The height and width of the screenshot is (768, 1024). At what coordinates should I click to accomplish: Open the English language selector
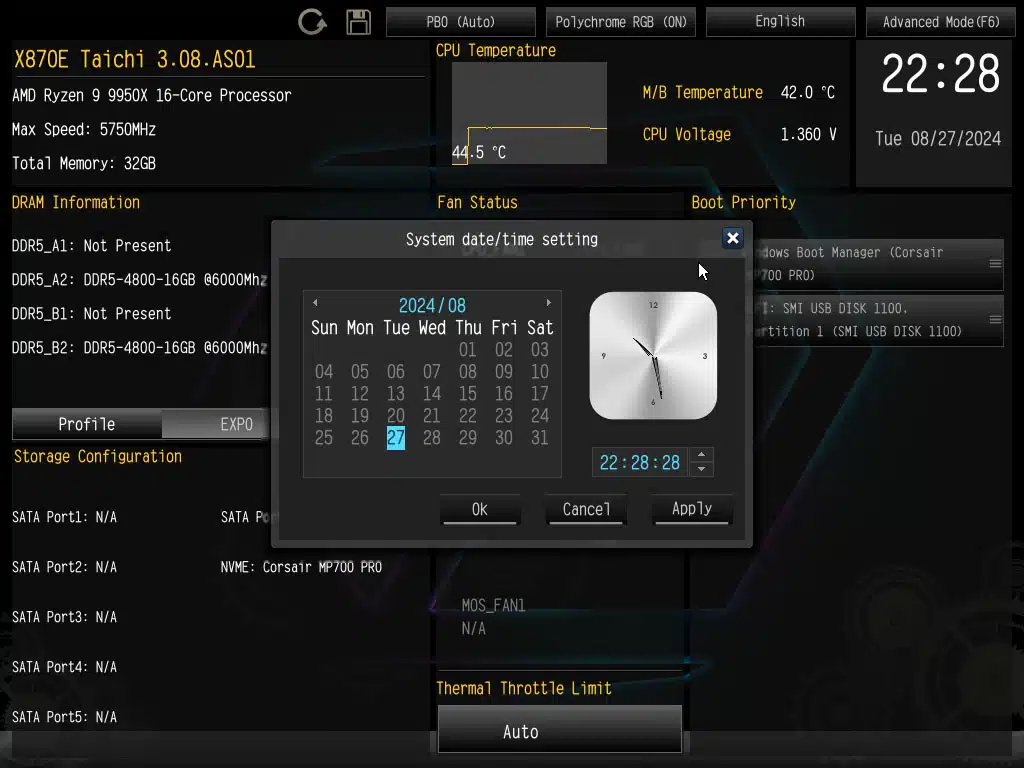pyautogui.click(x=780, y=22)
